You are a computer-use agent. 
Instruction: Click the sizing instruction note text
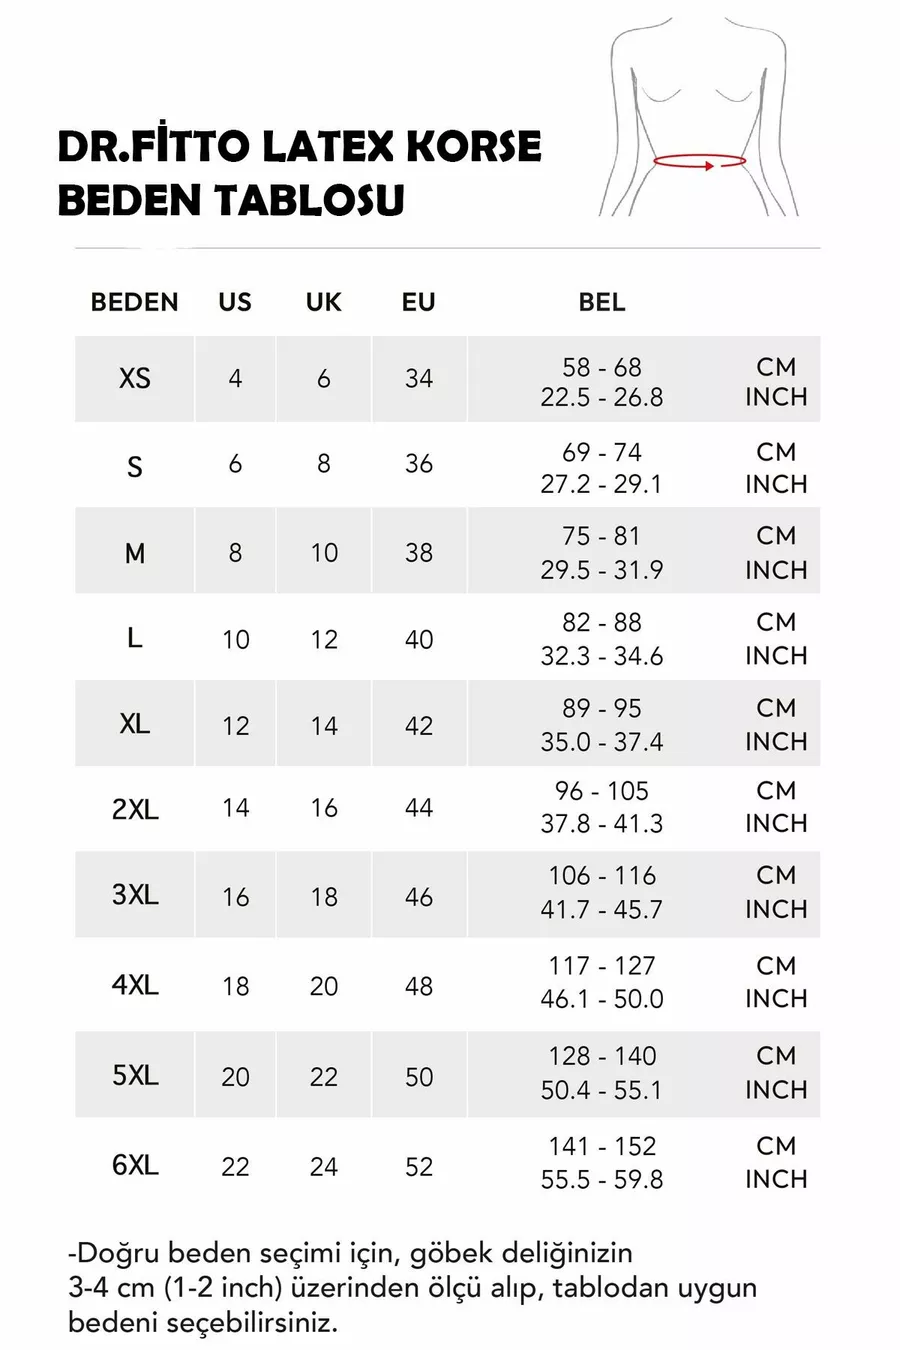[412, 1288]
